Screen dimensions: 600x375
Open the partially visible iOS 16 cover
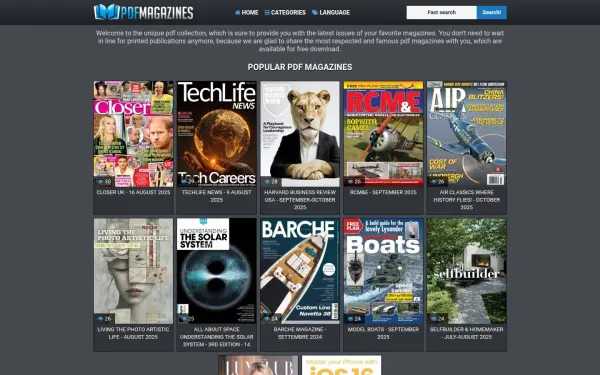click(x=341, y=365)
